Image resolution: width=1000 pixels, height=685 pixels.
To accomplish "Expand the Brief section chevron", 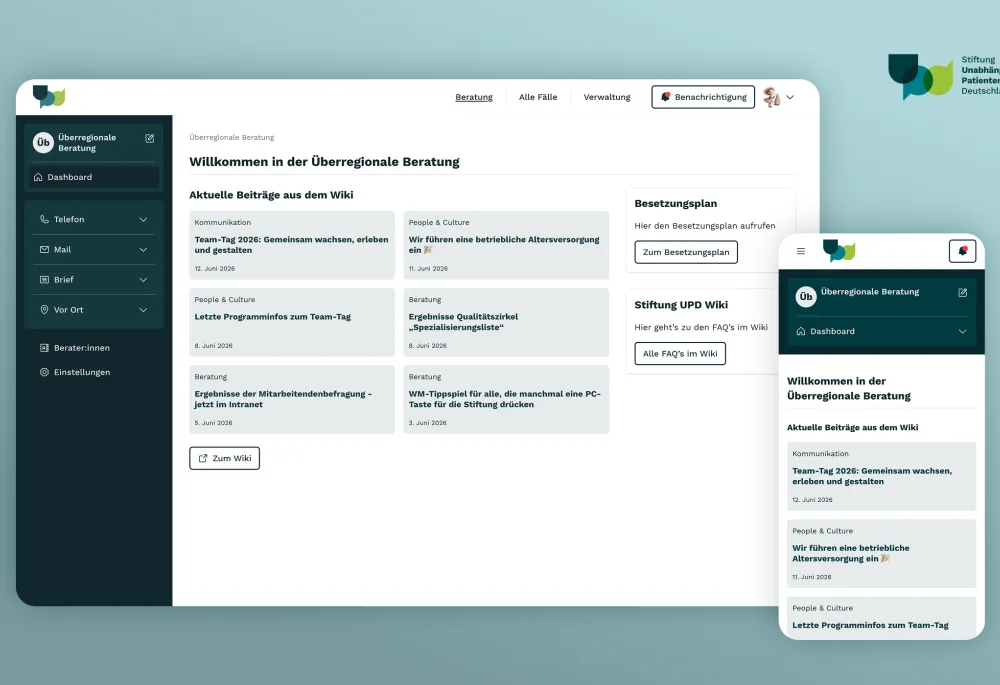I will (143, 279).
